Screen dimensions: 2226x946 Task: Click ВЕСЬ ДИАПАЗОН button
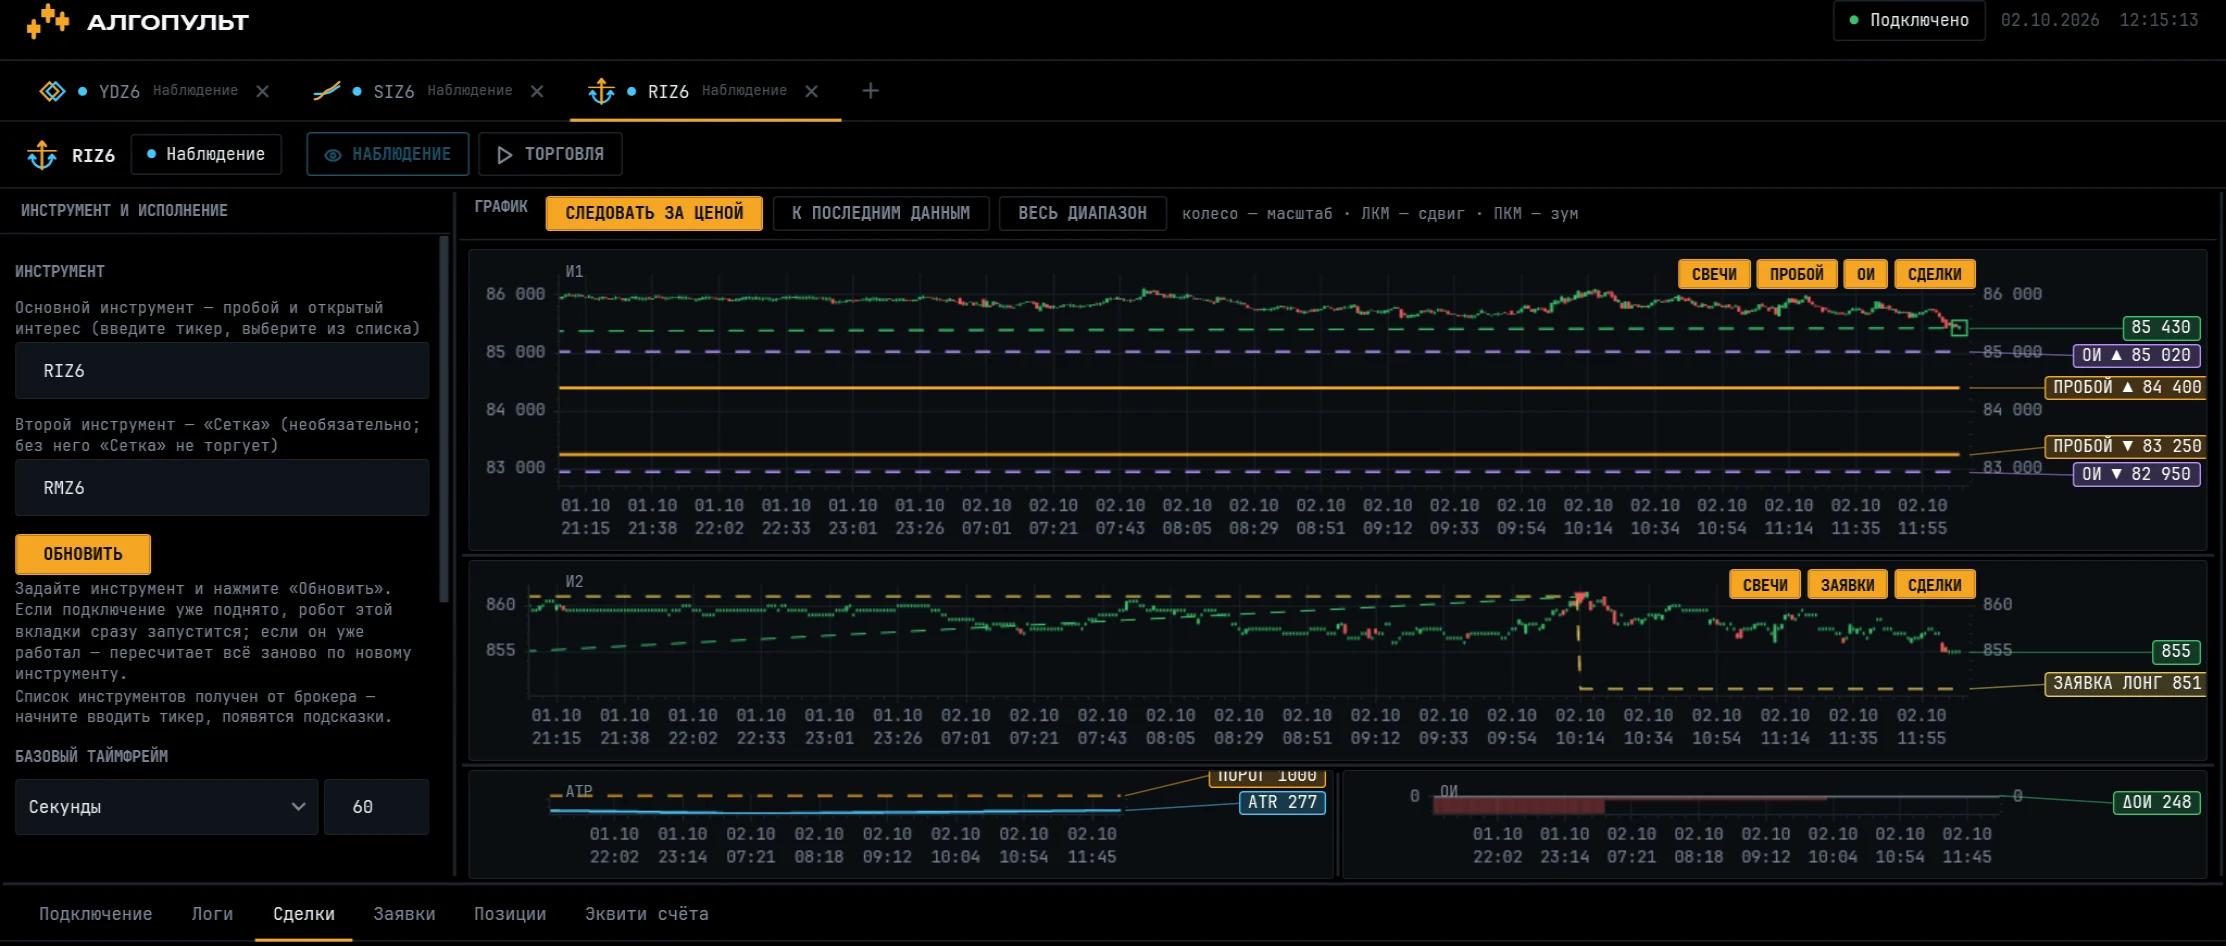(x=1082, y=213)
